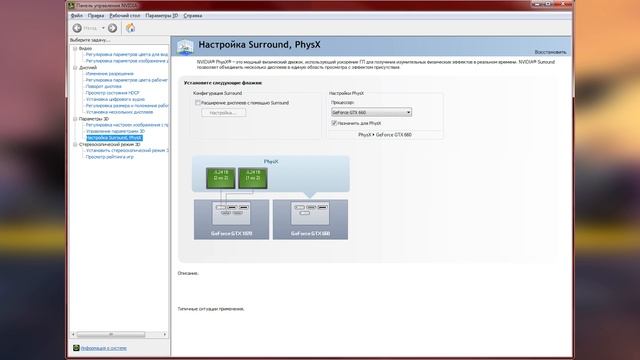640x360 pixels.
Task: Open Изменение разрешения task
Action: pos(110,73)
